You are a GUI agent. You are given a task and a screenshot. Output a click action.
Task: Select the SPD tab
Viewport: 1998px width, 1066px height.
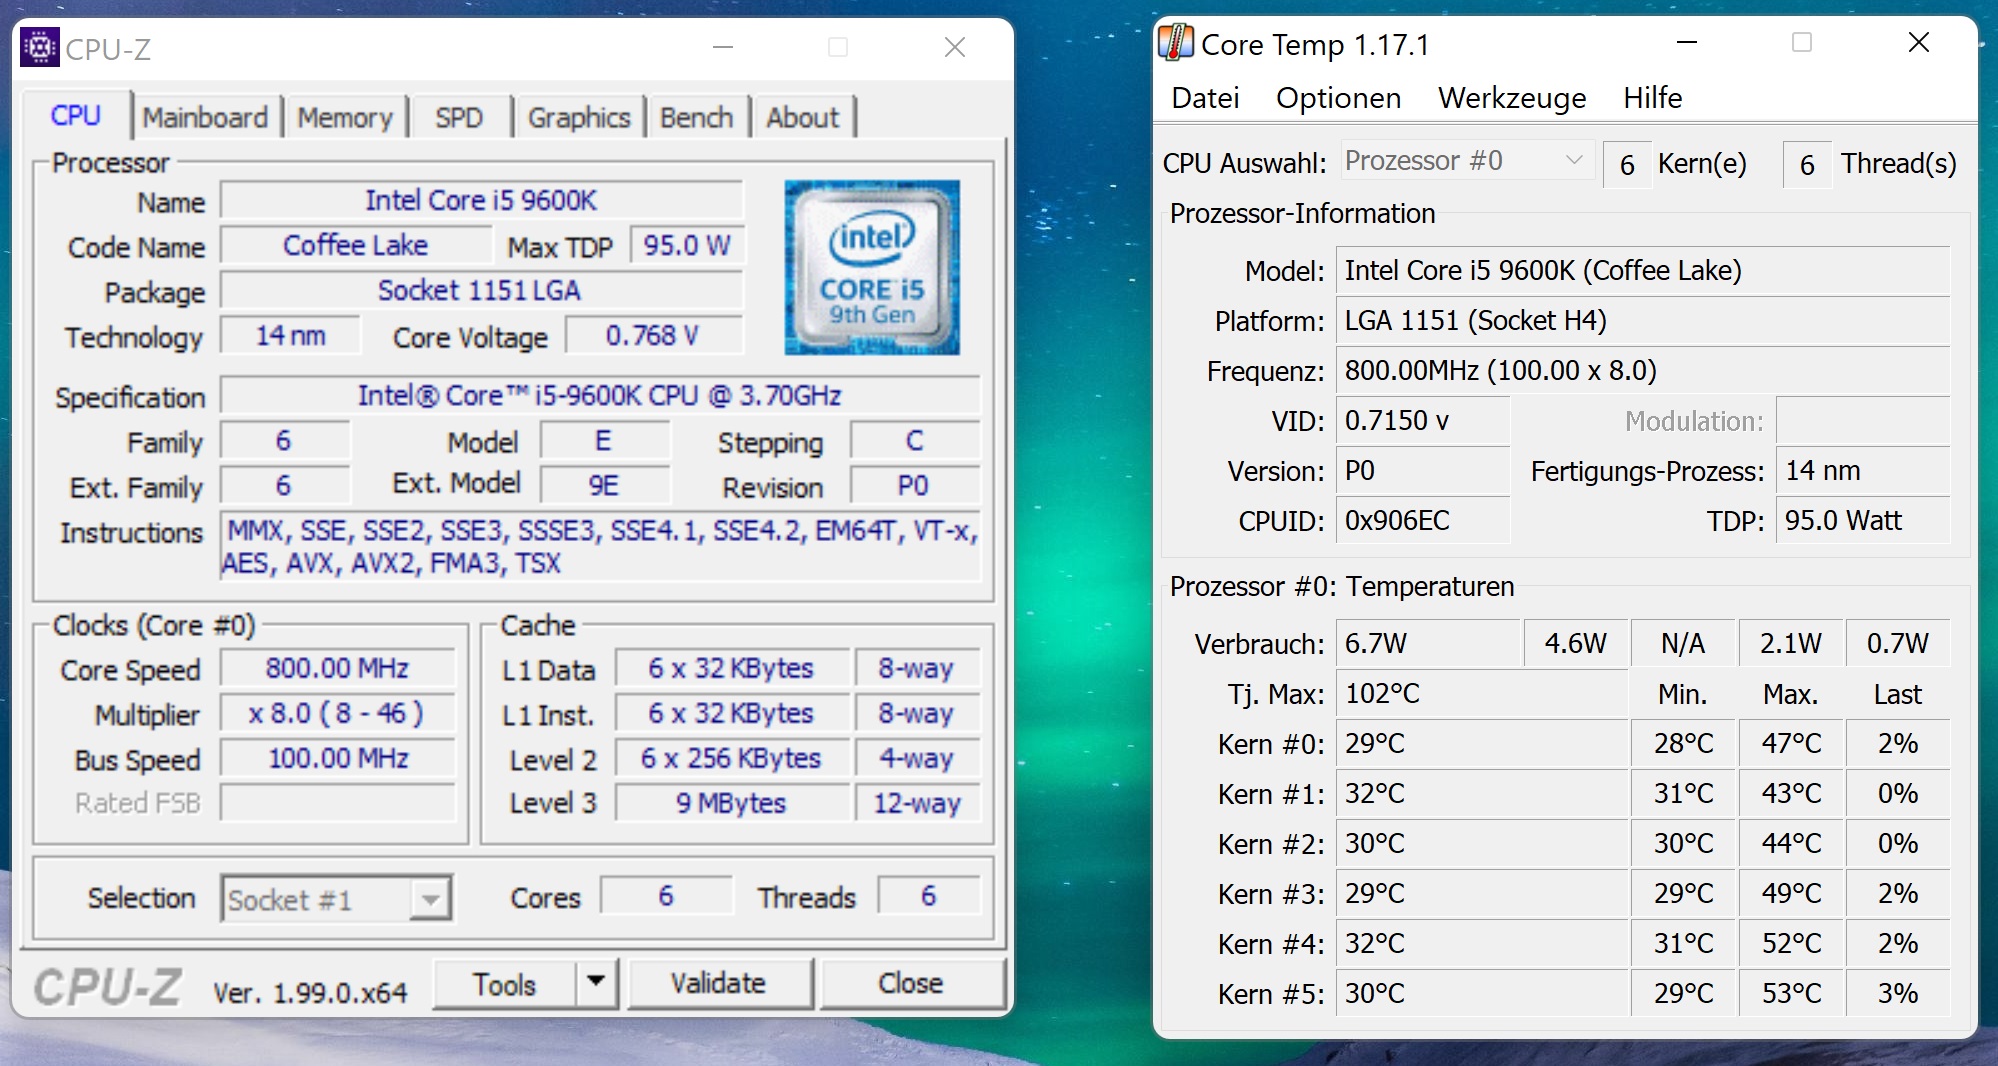click(x=459, y=117)
